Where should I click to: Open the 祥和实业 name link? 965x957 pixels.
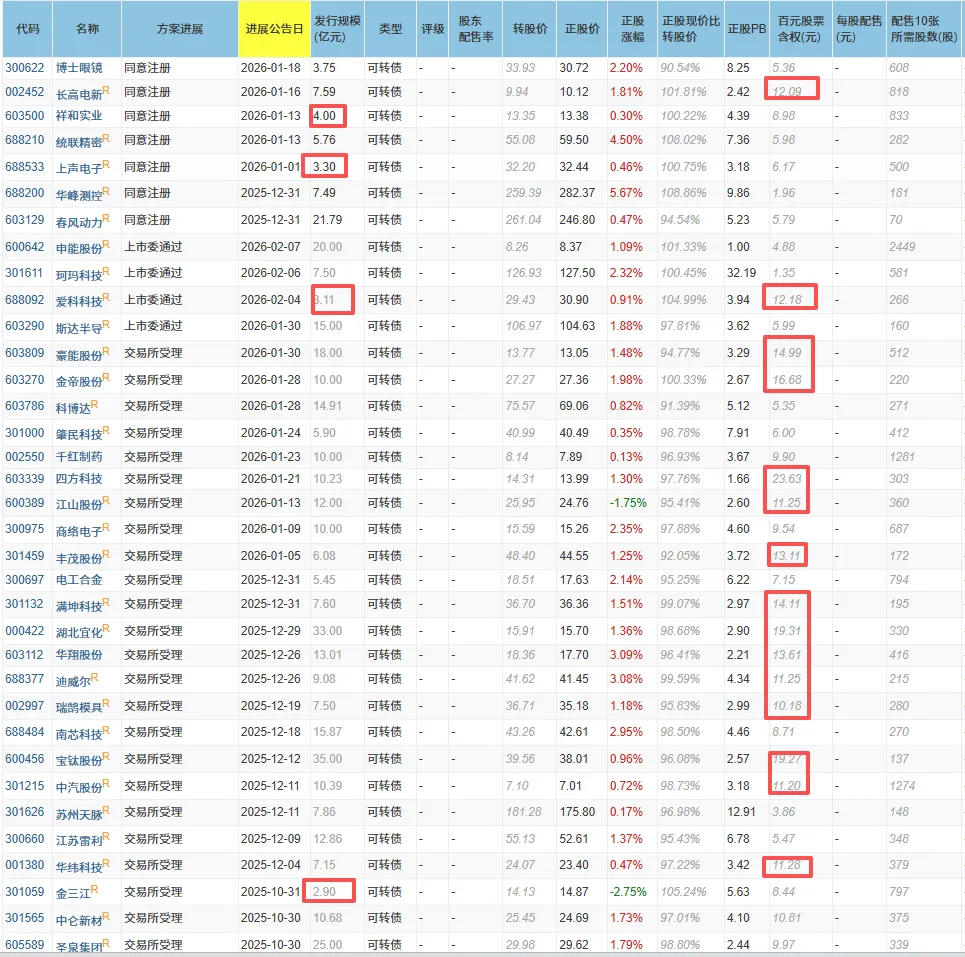tap(79, 116)
